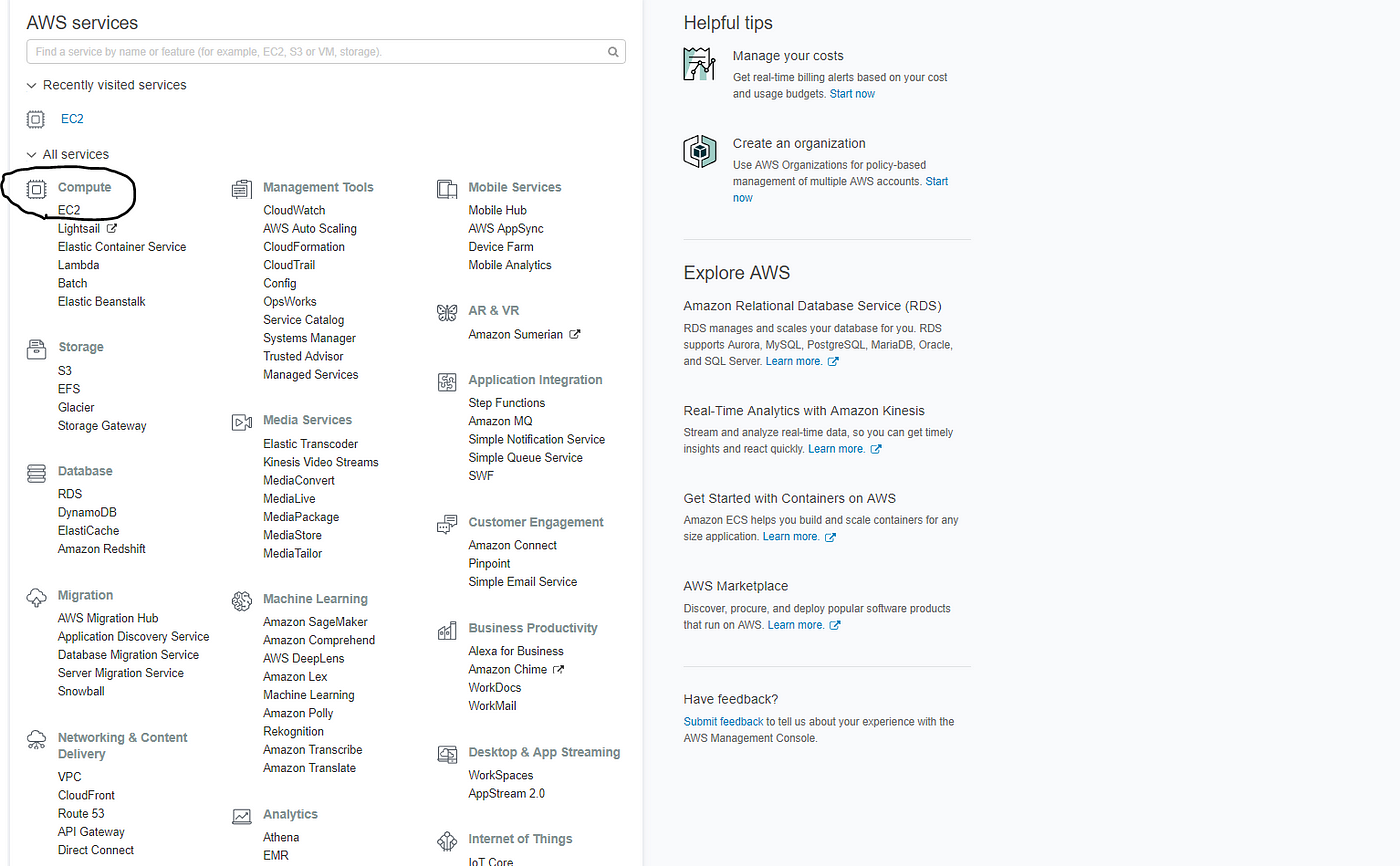This screenshot has height=866, width=1400.
Task: Open Amazon Connect
Action: pyautogui.click(x=513, y=545)
